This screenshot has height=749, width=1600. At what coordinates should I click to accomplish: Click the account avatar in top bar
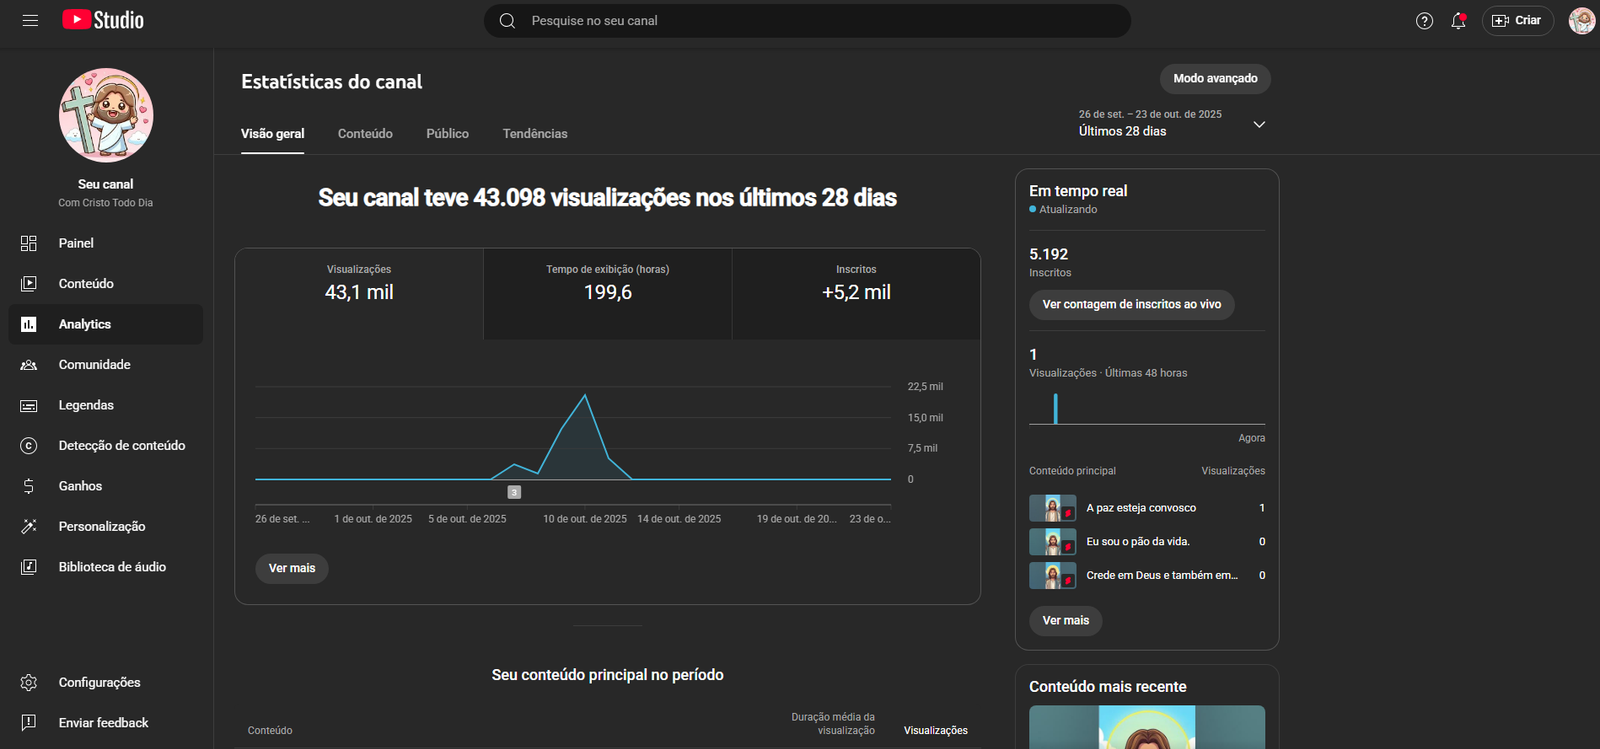point(1581,20)
